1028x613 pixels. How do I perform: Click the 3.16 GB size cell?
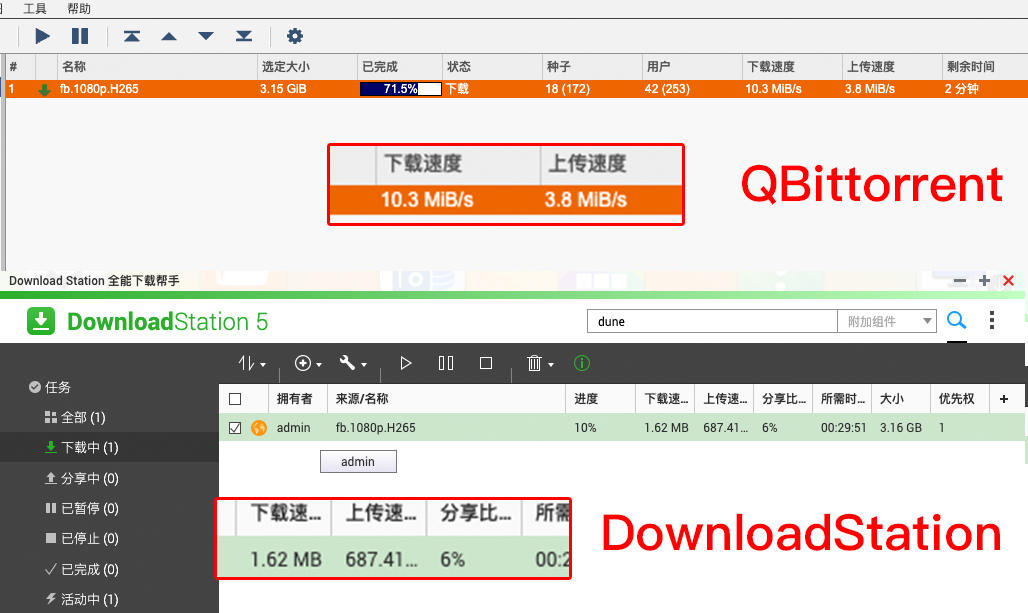coord(901,428)
